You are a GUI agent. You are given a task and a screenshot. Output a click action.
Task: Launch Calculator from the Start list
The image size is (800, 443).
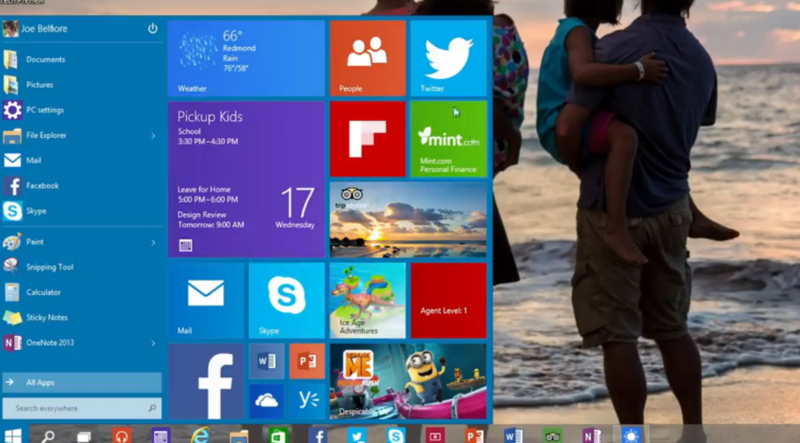82,292
